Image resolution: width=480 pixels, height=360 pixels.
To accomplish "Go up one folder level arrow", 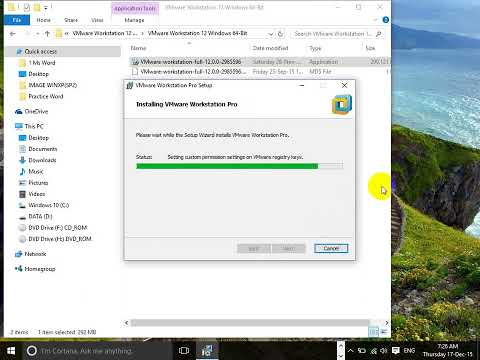I will coord(47,34).
